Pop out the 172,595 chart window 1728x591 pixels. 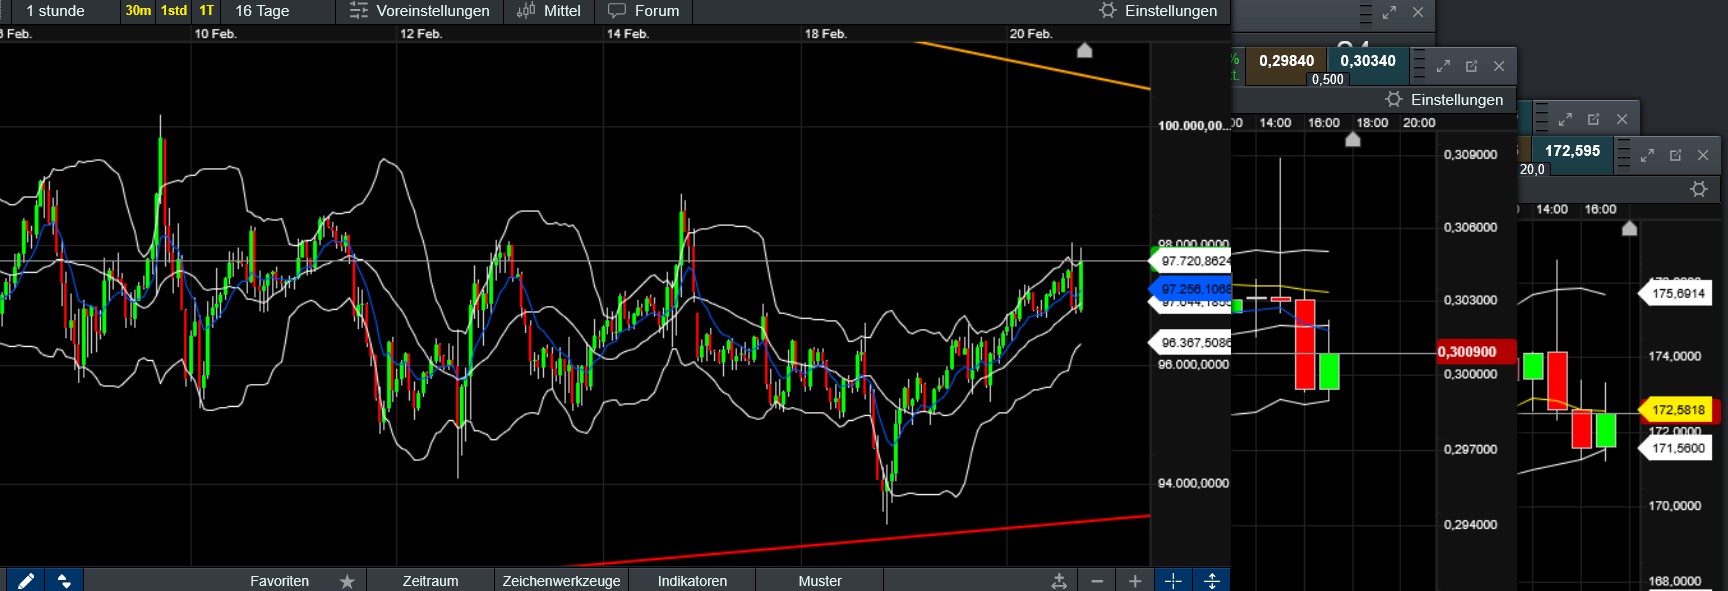click(1675, 156)
